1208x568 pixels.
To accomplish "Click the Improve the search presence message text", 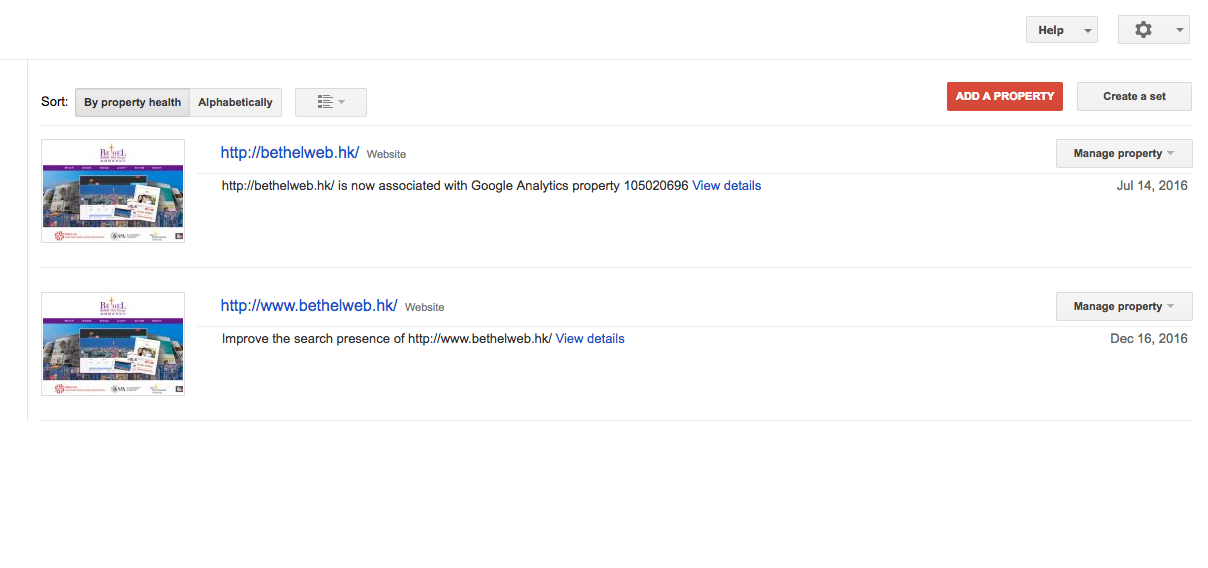I will click(x=387, y=339).
